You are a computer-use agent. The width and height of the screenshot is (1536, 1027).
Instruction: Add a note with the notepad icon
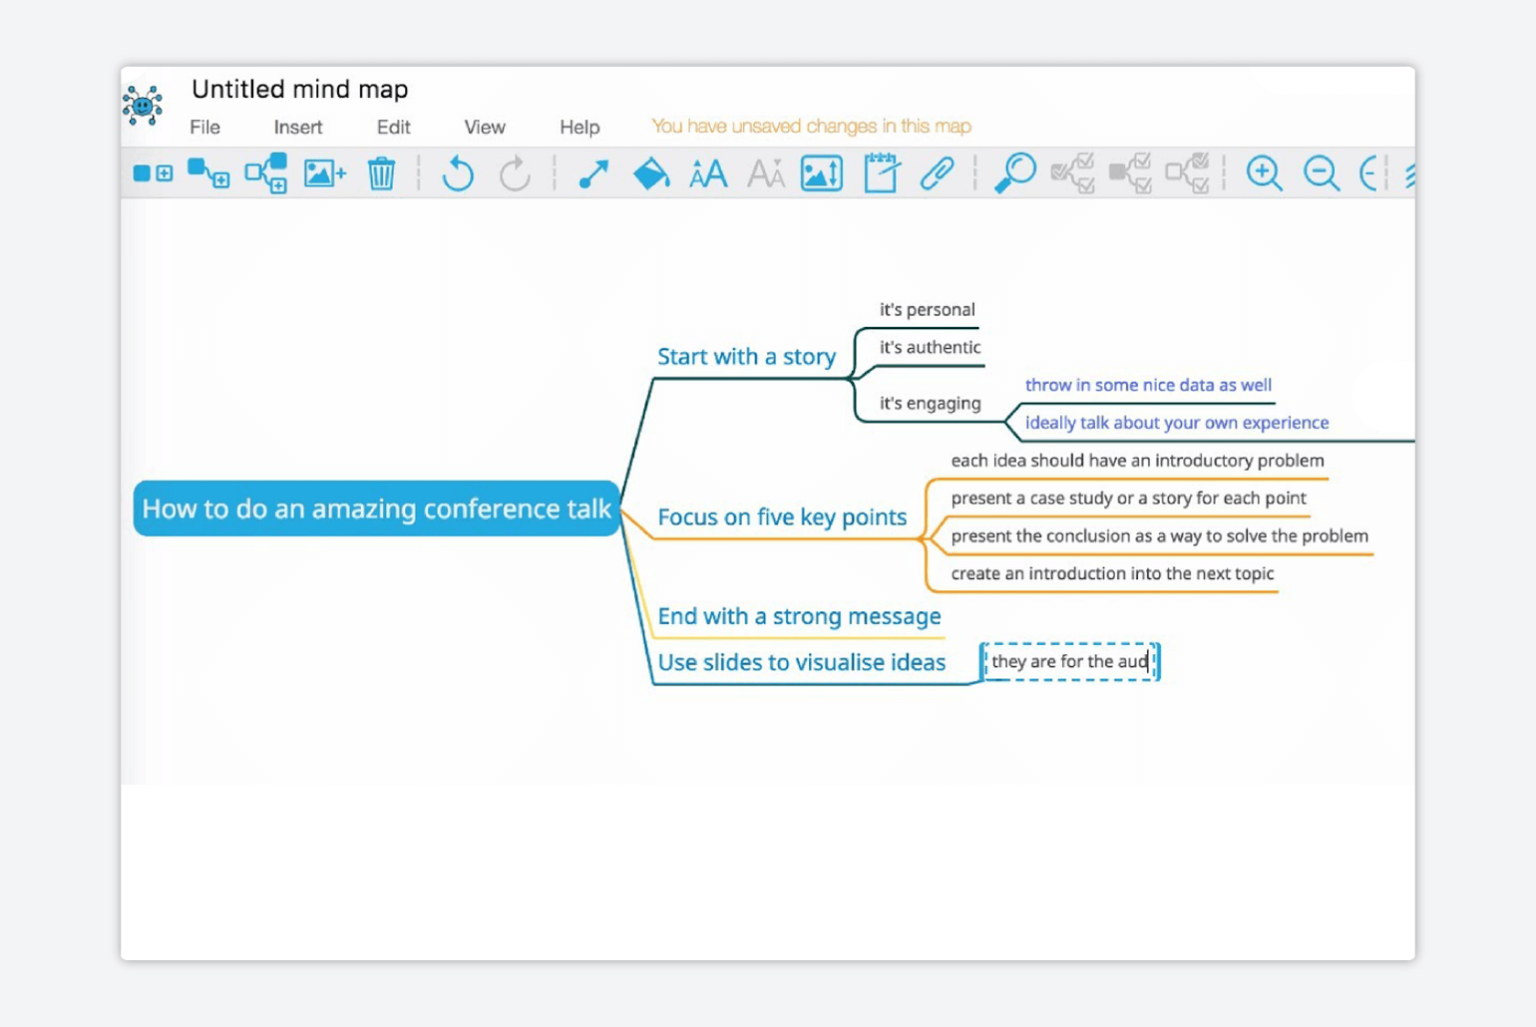click(x=879, y=173)
